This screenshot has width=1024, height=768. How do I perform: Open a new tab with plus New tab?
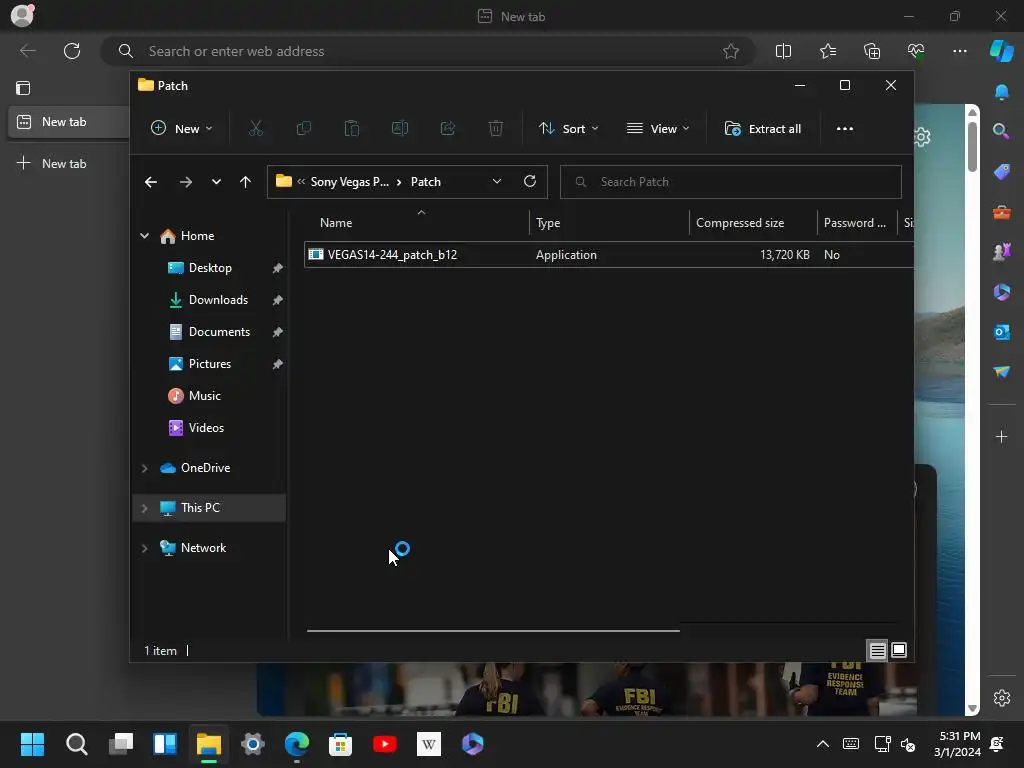(x=52, y=163)
